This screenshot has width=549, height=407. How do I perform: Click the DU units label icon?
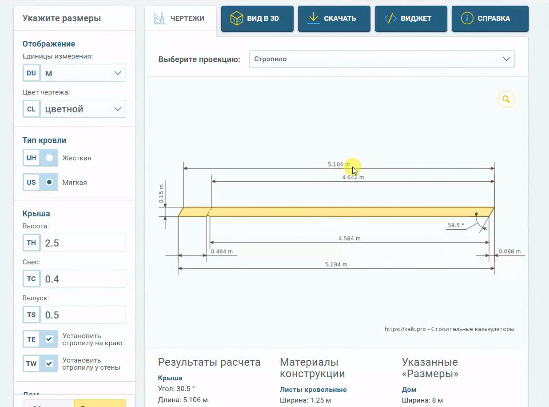pos(32,73)
